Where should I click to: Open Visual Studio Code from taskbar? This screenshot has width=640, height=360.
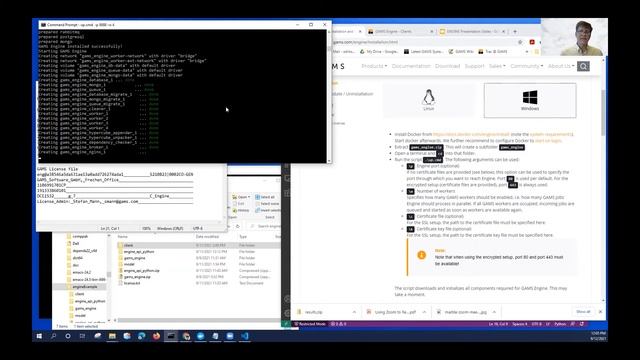(x=245, y=336)
